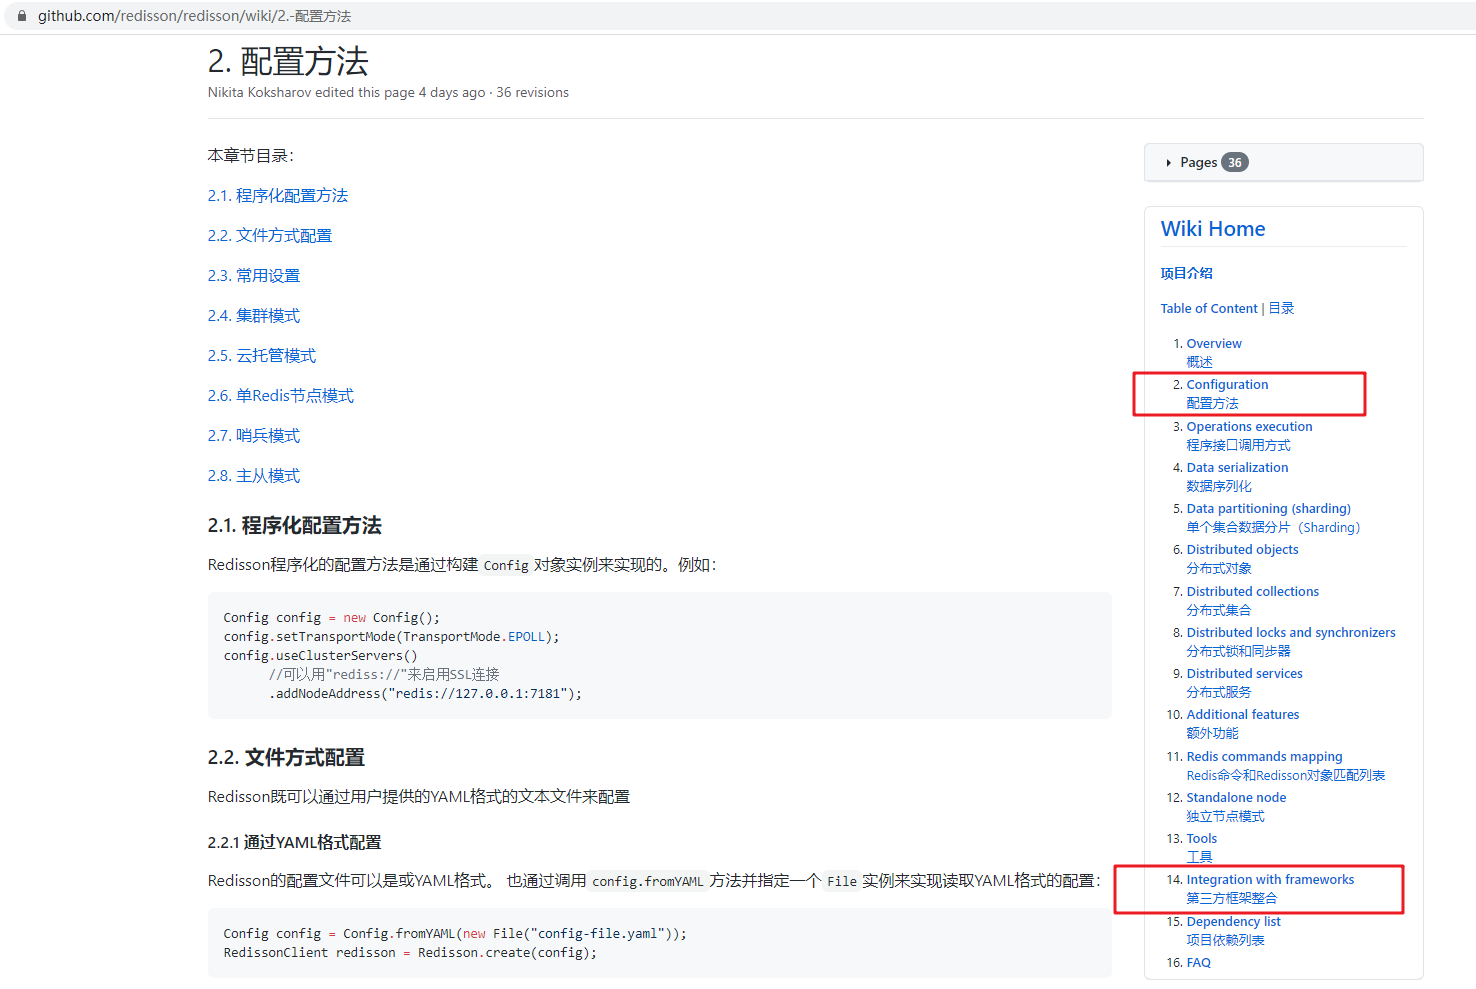
Task: Open Operations execution wiki page
Action: click(1249, 427)
